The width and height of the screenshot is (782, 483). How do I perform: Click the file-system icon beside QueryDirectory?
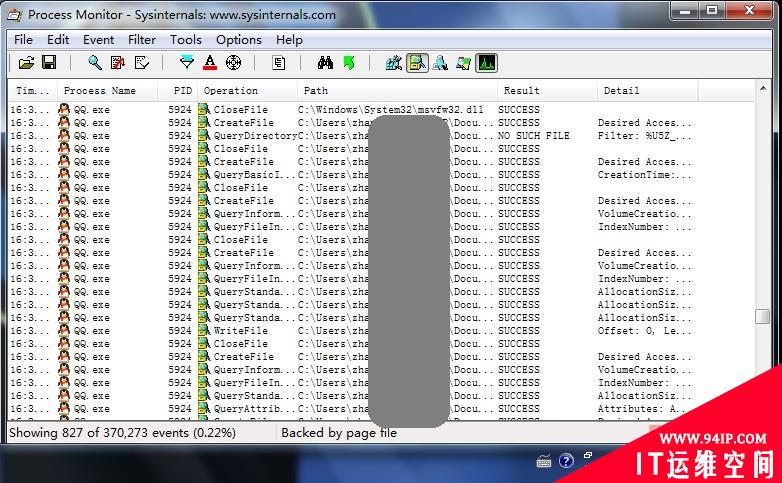click(x=203, y=135)
